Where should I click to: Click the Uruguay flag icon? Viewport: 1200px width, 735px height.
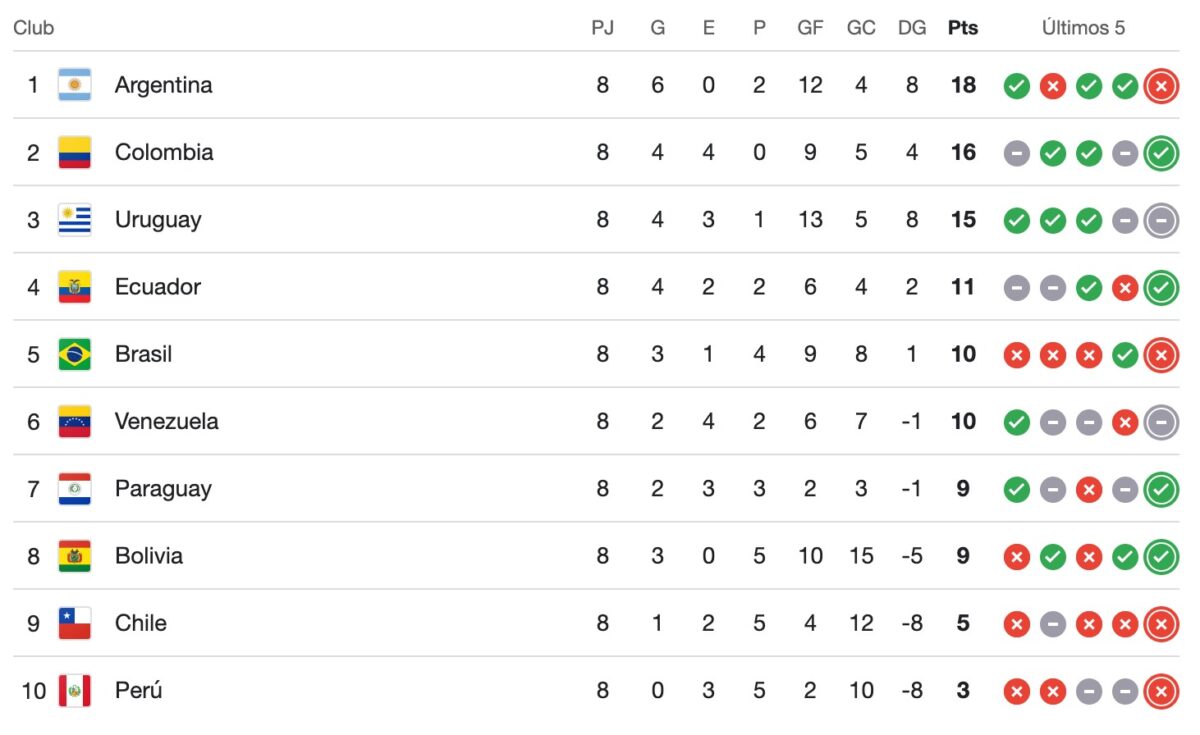click(x=74, y=219)
